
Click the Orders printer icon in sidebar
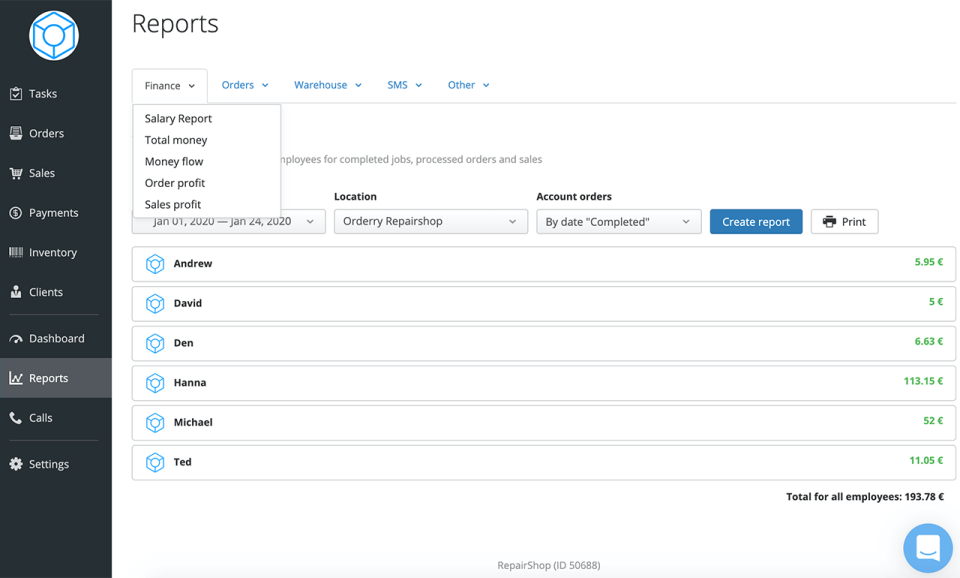pos(16,133)
